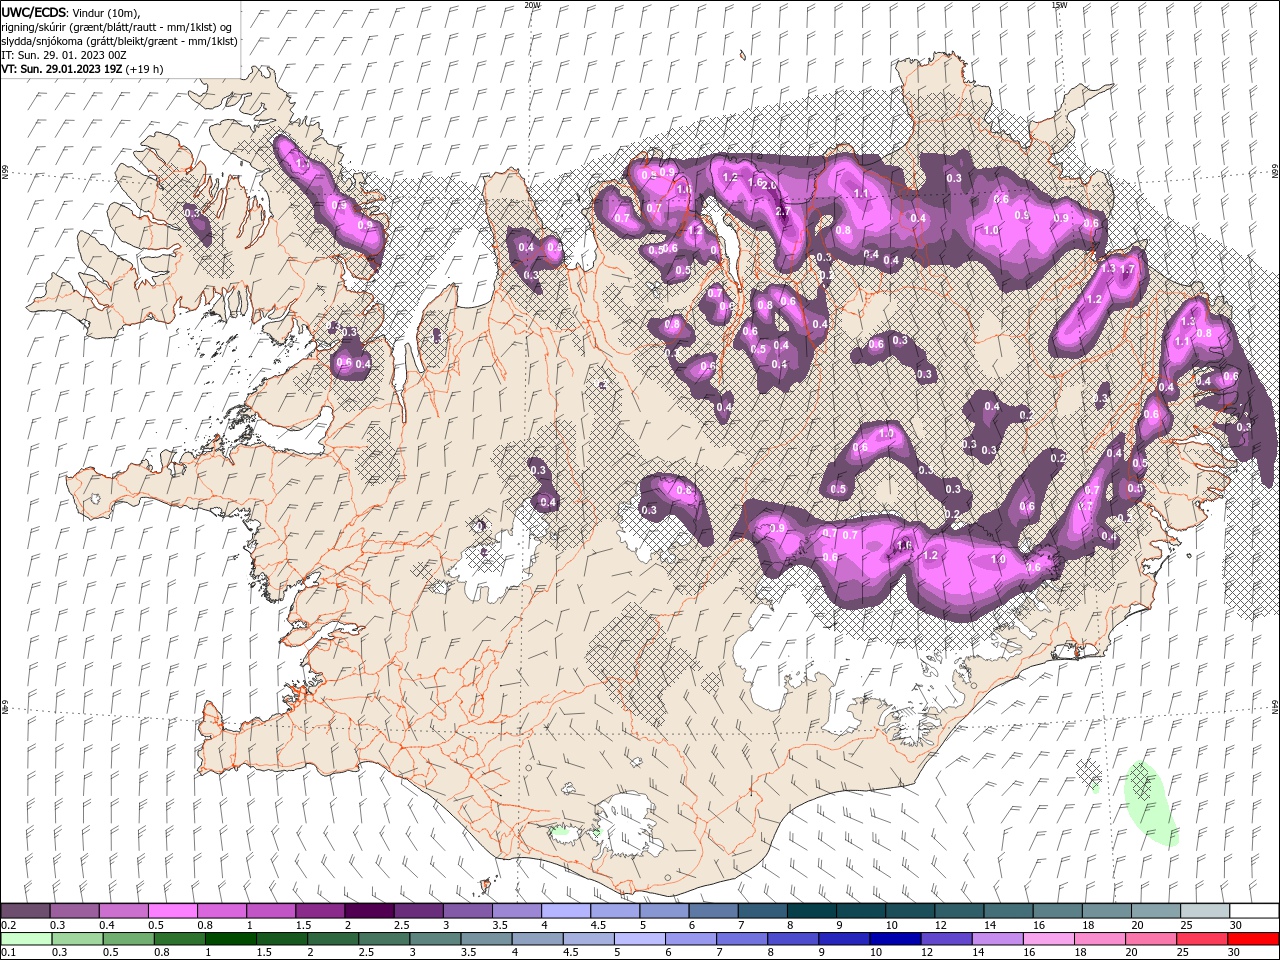Viewport: 1280px width, 960px height.
Task: Select the 'IT: Sun. 29. 01. 2023 00Z' line
Action: pos(64,55)
